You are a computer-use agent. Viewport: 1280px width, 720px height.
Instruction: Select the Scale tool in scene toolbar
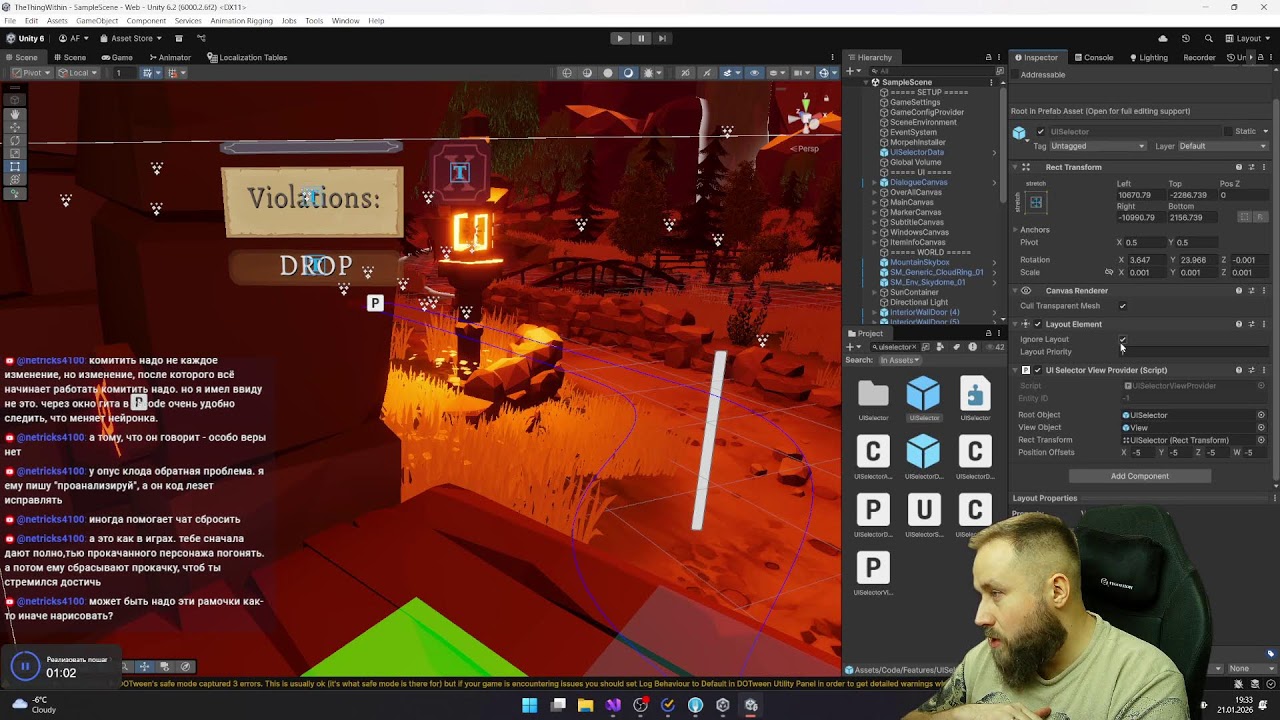pyautogui.click(x=15, y=153)
